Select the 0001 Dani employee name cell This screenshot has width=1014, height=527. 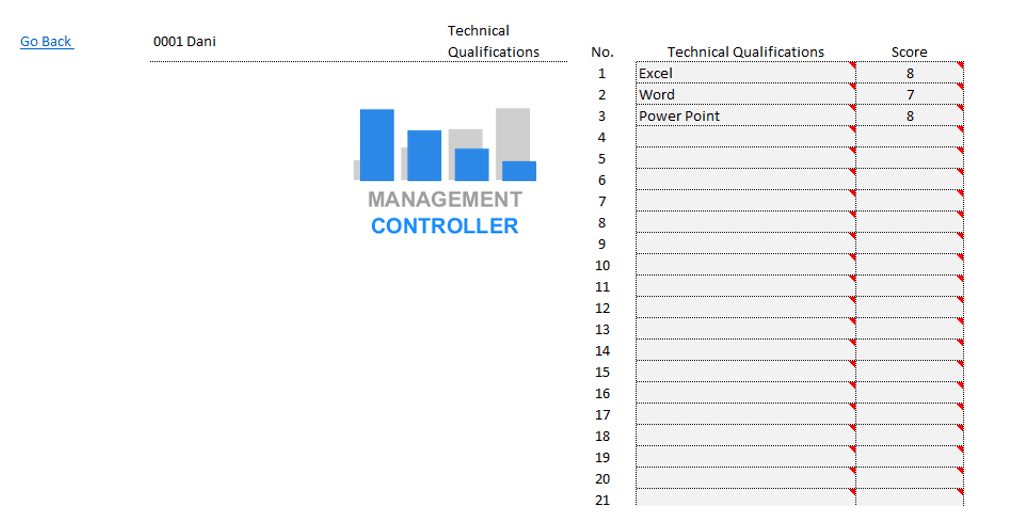pos(184,41)
